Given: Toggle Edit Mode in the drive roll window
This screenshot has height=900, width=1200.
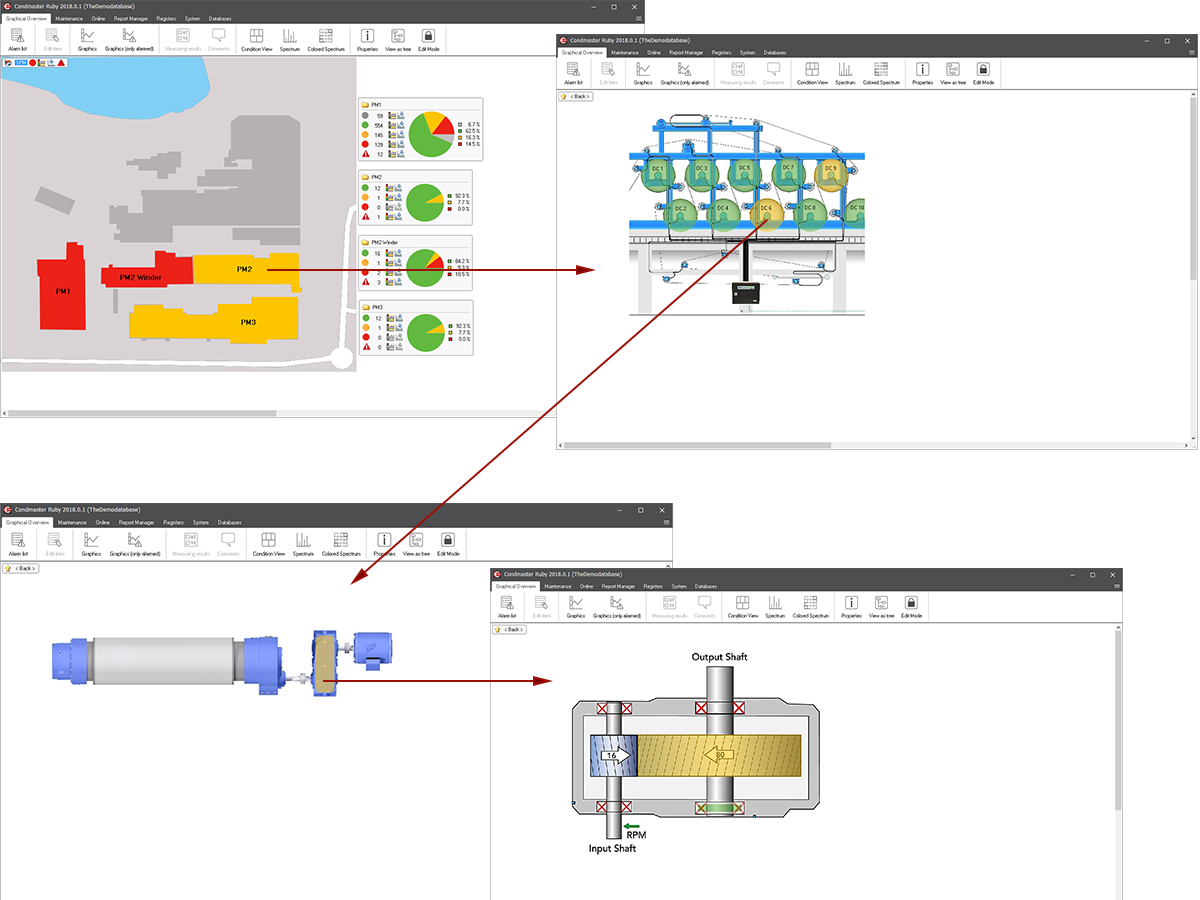Looking at the screenshot, I should (447, 545).
